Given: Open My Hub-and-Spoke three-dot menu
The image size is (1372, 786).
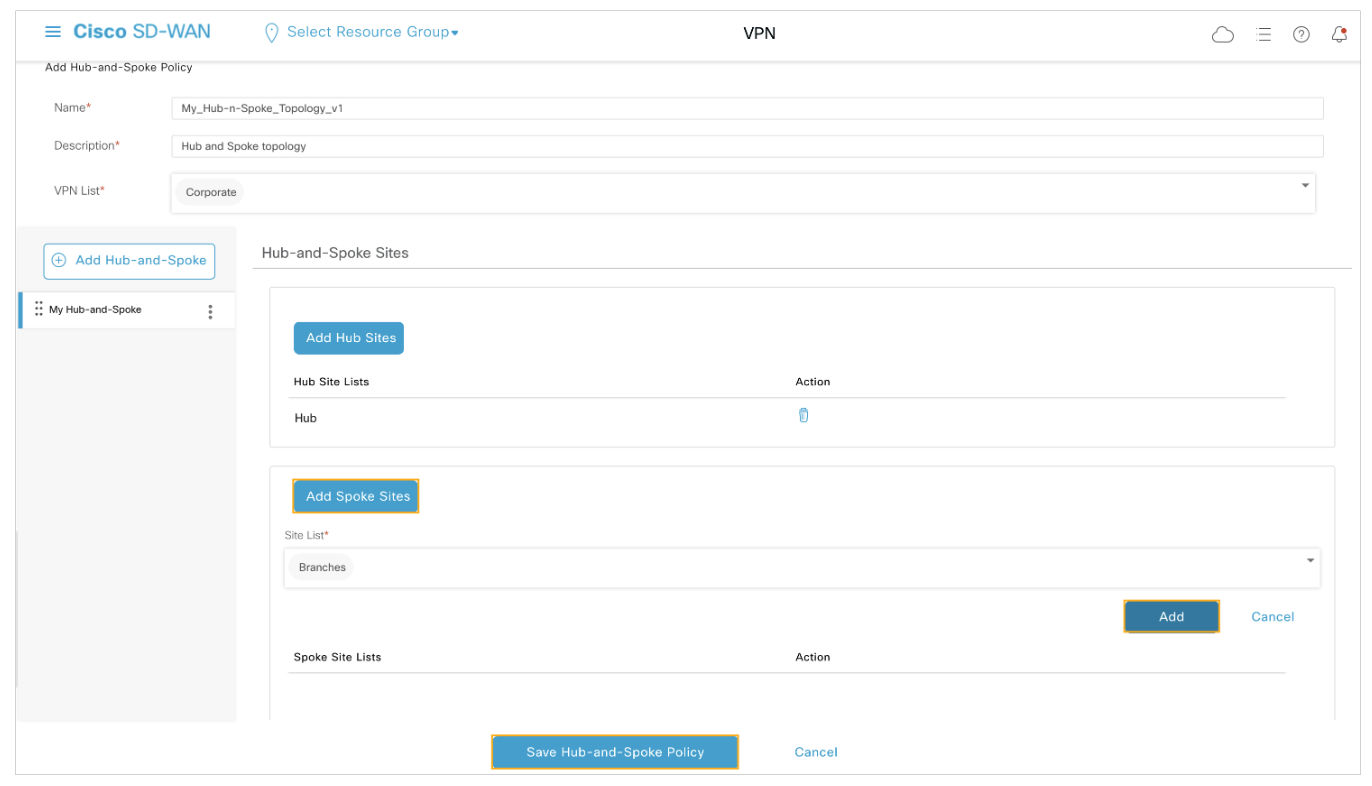Looking at the screenshot, I should pyautogui.click(x=210, y=311).
